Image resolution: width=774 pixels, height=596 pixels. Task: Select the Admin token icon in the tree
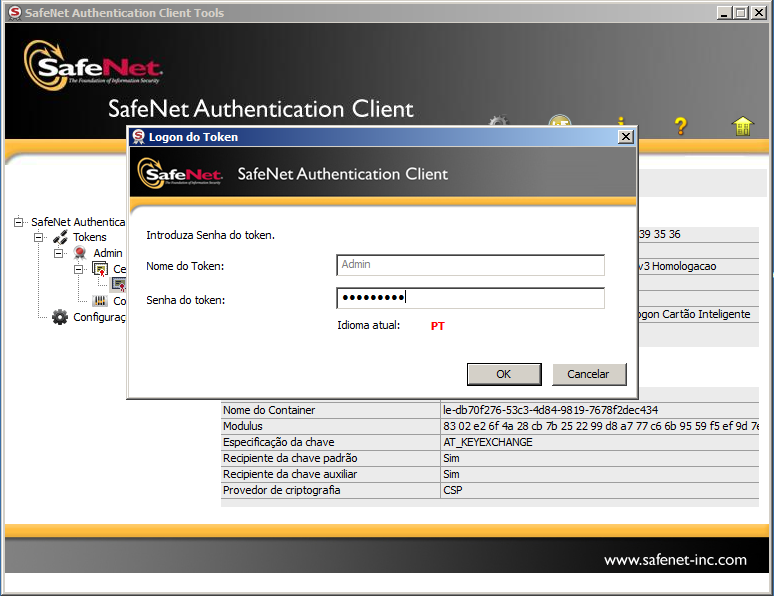pyautogui.click(x=79, y=253)
